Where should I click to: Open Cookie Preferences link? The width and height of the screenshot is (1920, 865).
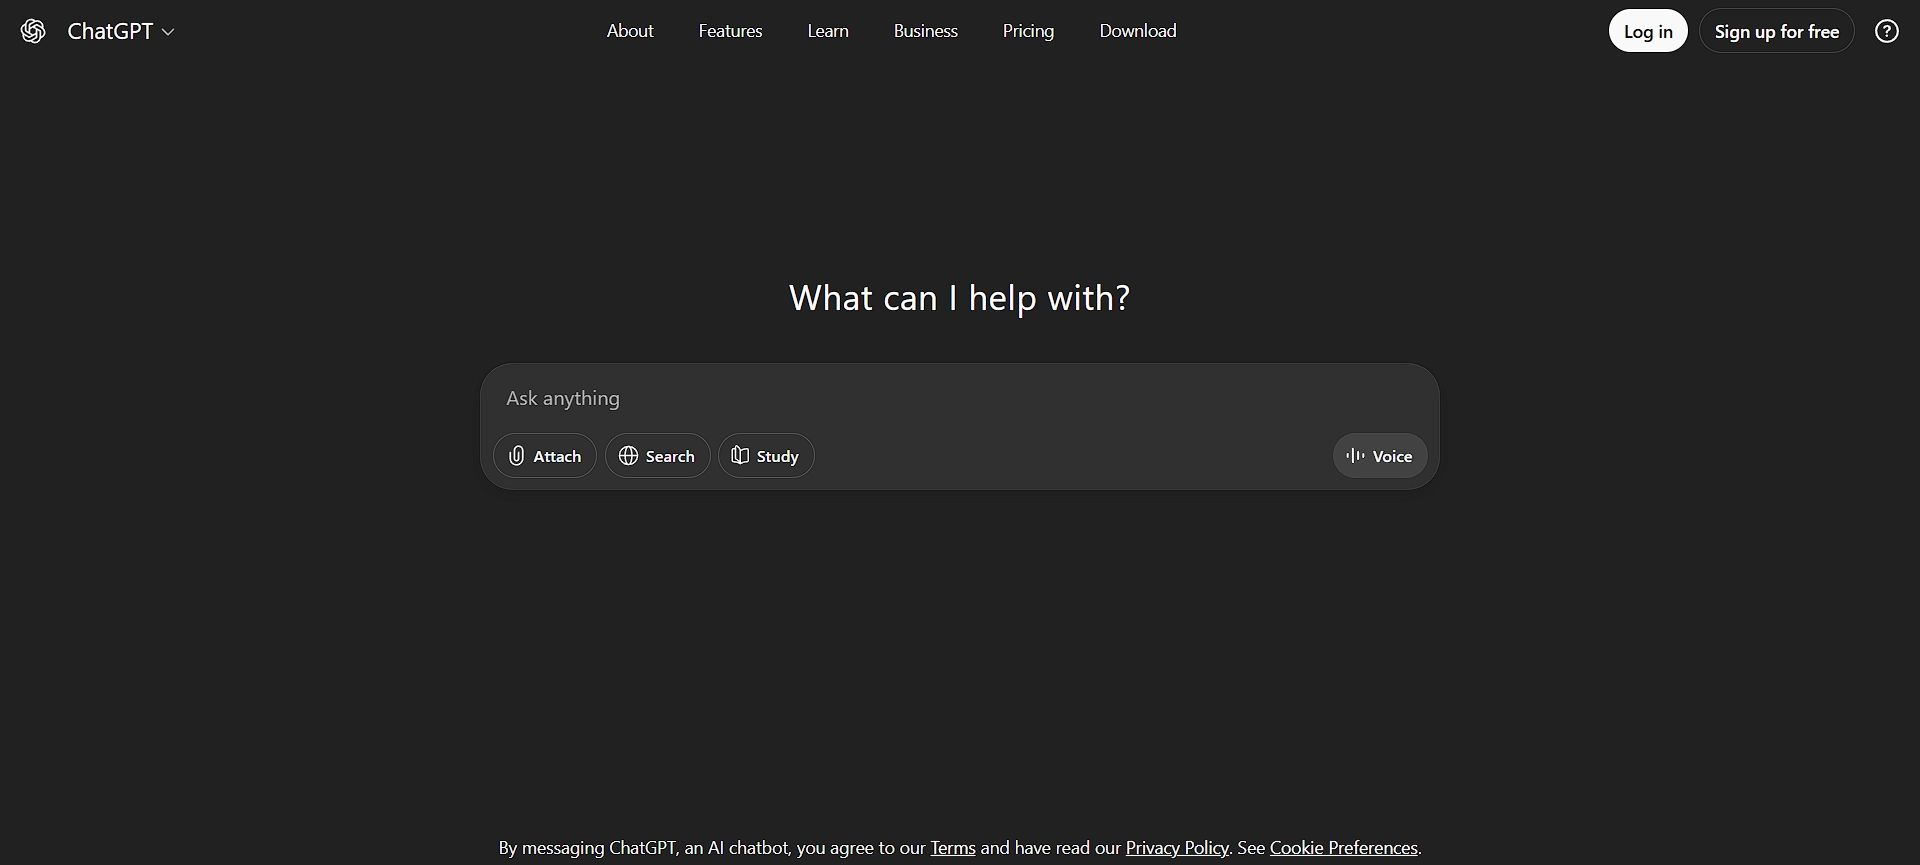point(1344,848)
